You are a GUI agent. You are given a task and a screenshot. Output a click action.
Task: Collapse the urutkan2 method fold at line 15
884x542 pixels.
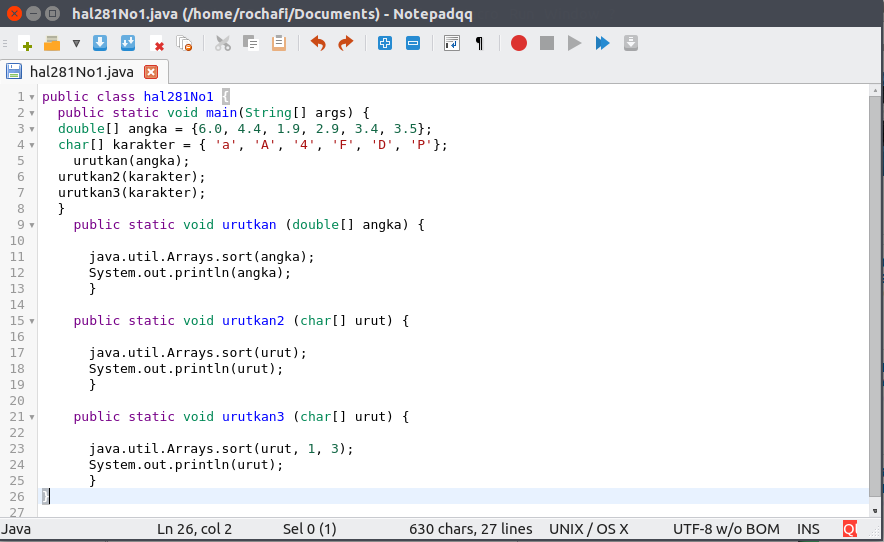(32, 321)
